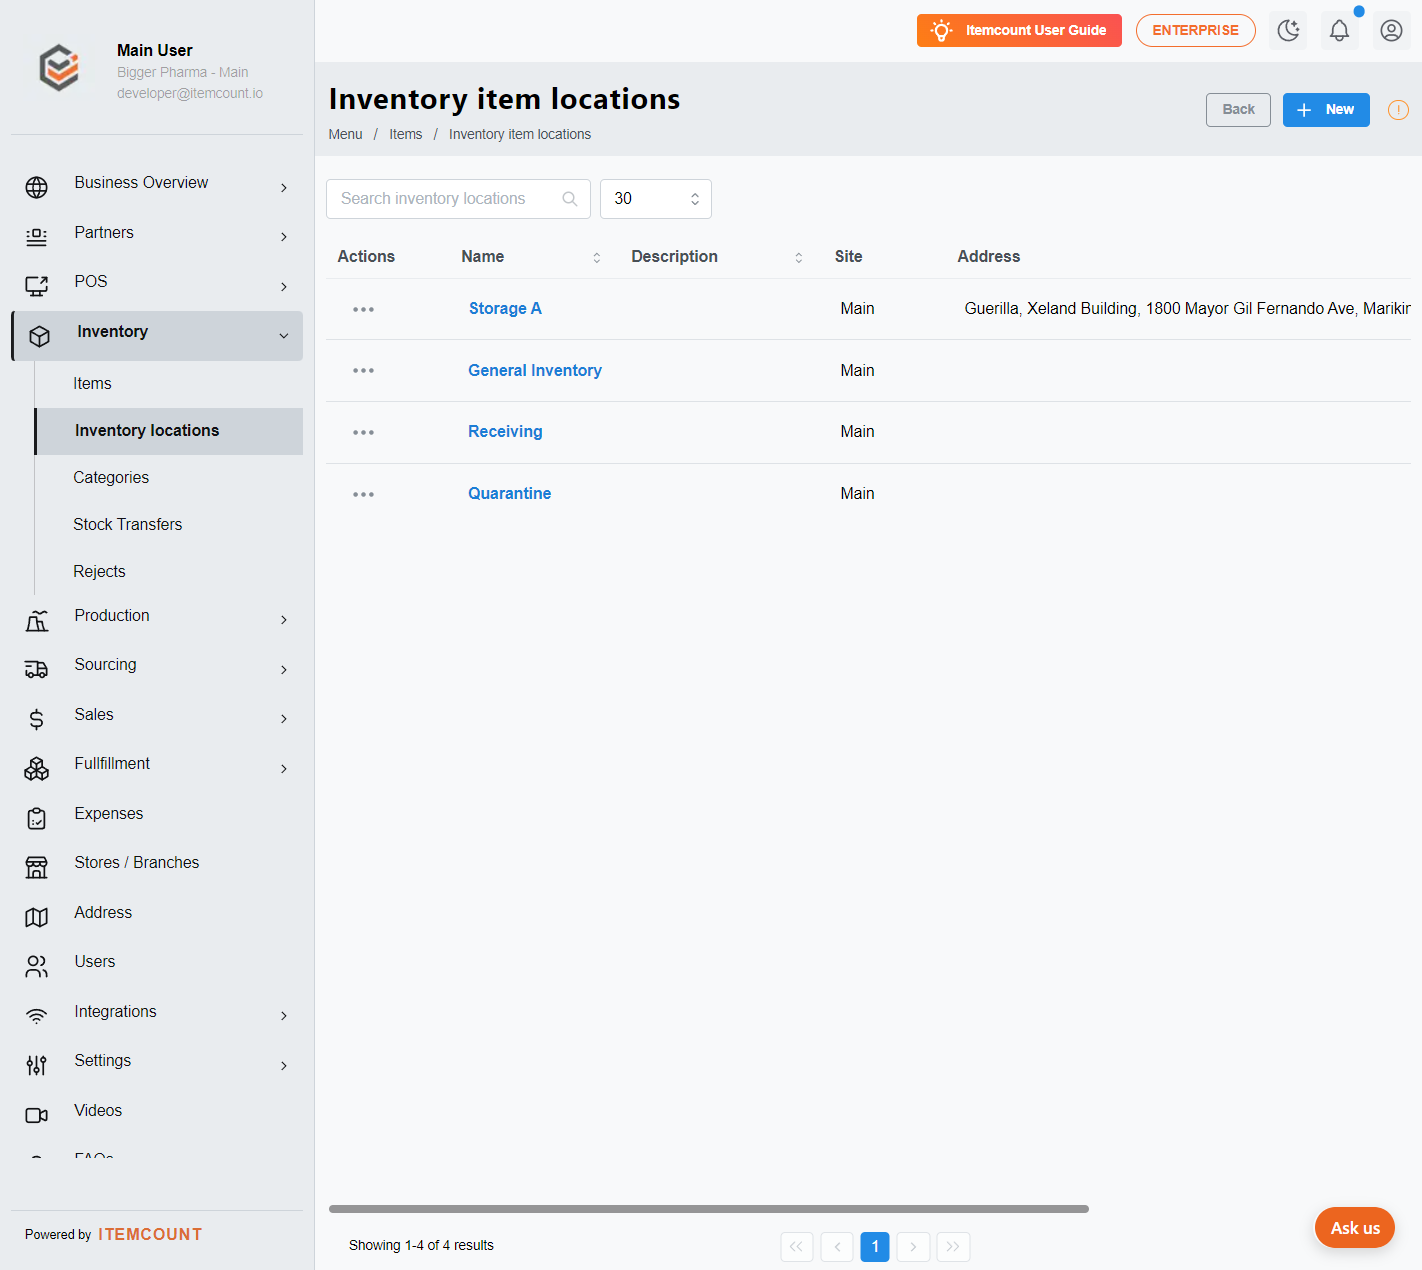The image size is (1422, 1270).
Task: Click the orange info icon beside New
Action: coord(1398,110)
